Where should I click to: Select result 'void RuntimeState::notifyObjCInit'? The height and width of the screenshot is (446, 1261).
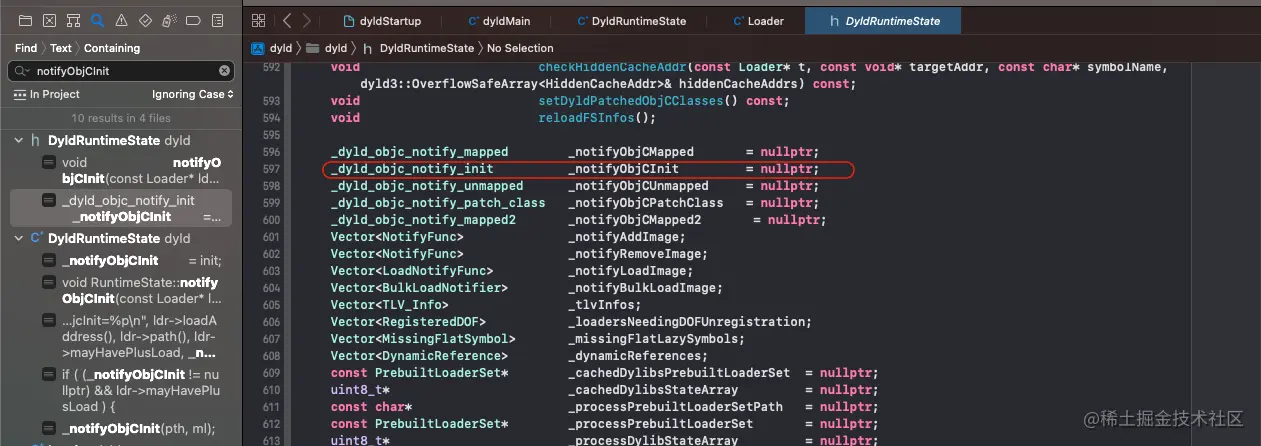click(x=121, y=291)
